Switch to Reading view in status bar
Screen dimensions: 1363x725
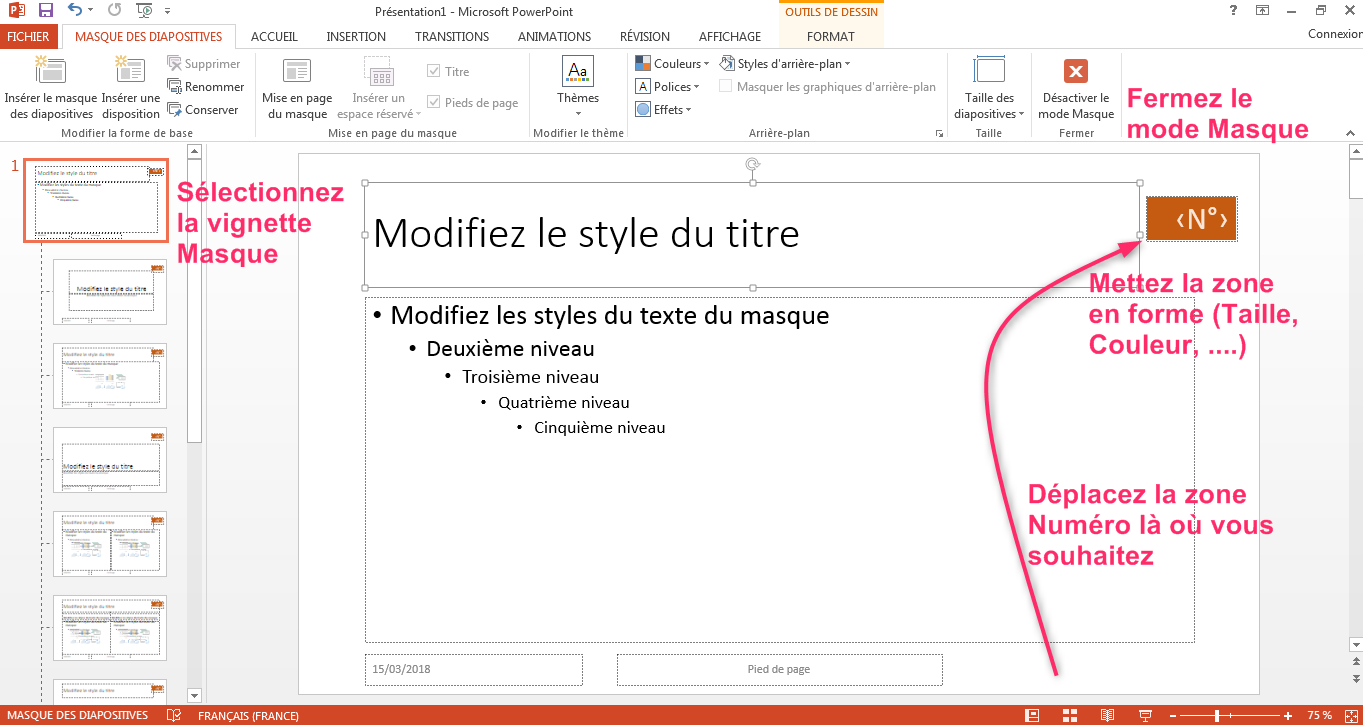coord(1107,715)
